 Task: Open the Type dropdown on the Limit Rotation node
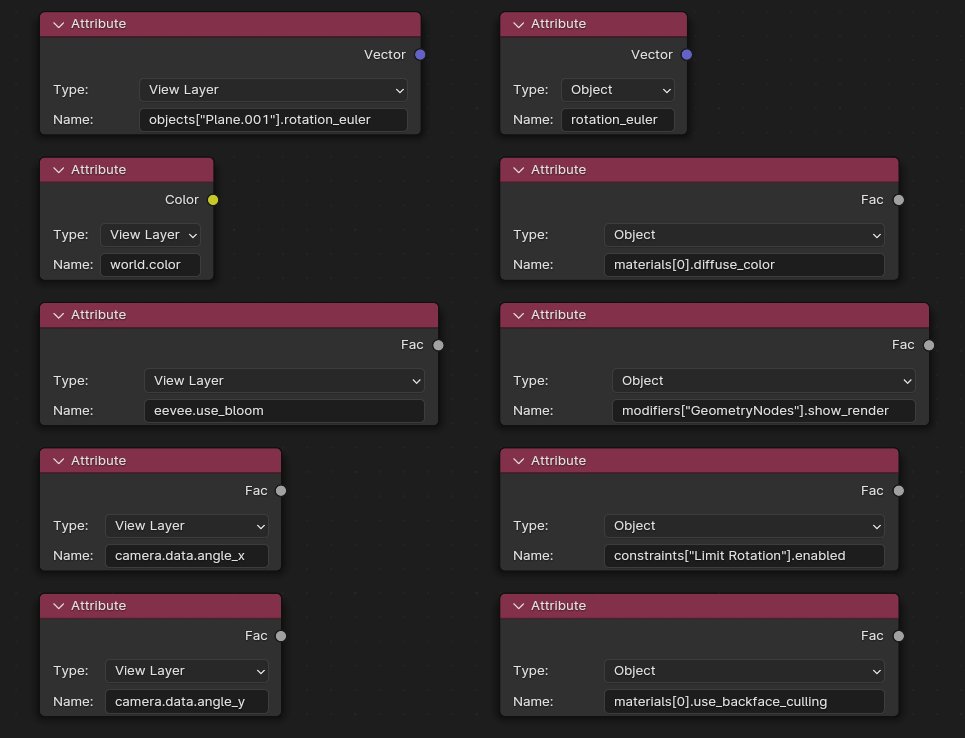click(744, 526)
